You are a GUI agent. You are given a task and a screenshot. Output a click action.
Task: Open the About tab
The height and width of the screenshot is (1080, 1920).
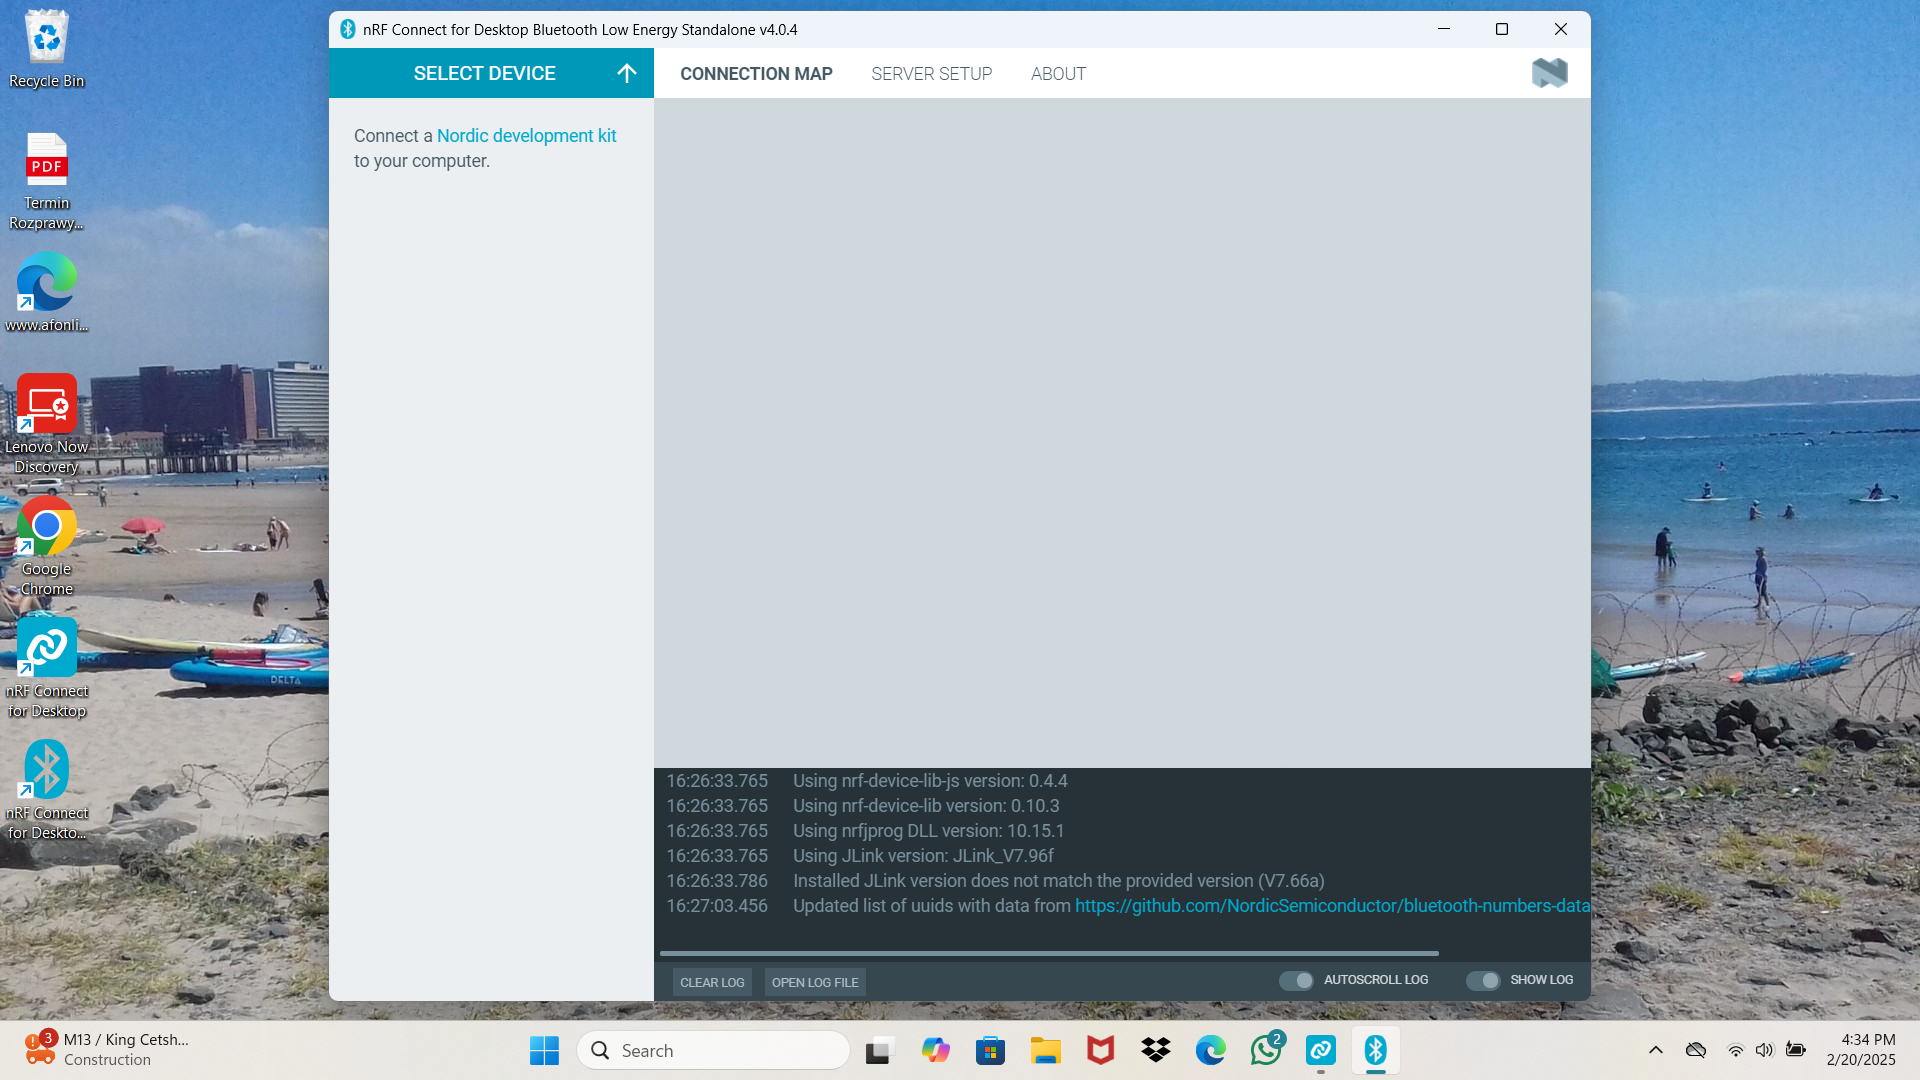click(x=1058, y=74)
